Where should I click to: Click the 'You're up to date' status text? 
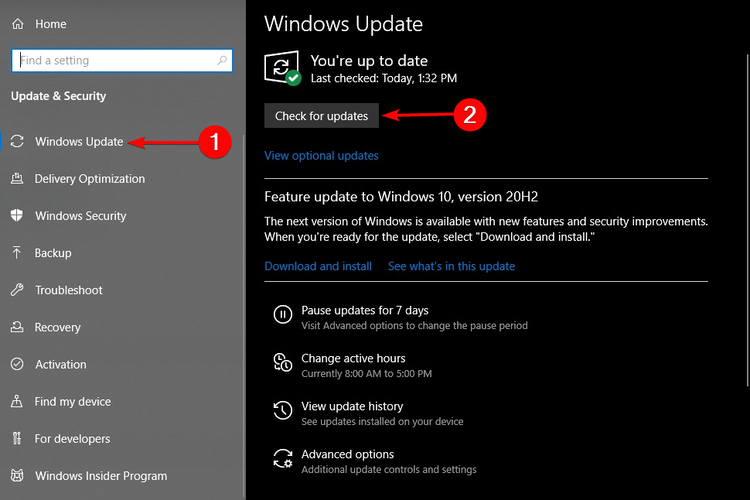coord(369,61)
